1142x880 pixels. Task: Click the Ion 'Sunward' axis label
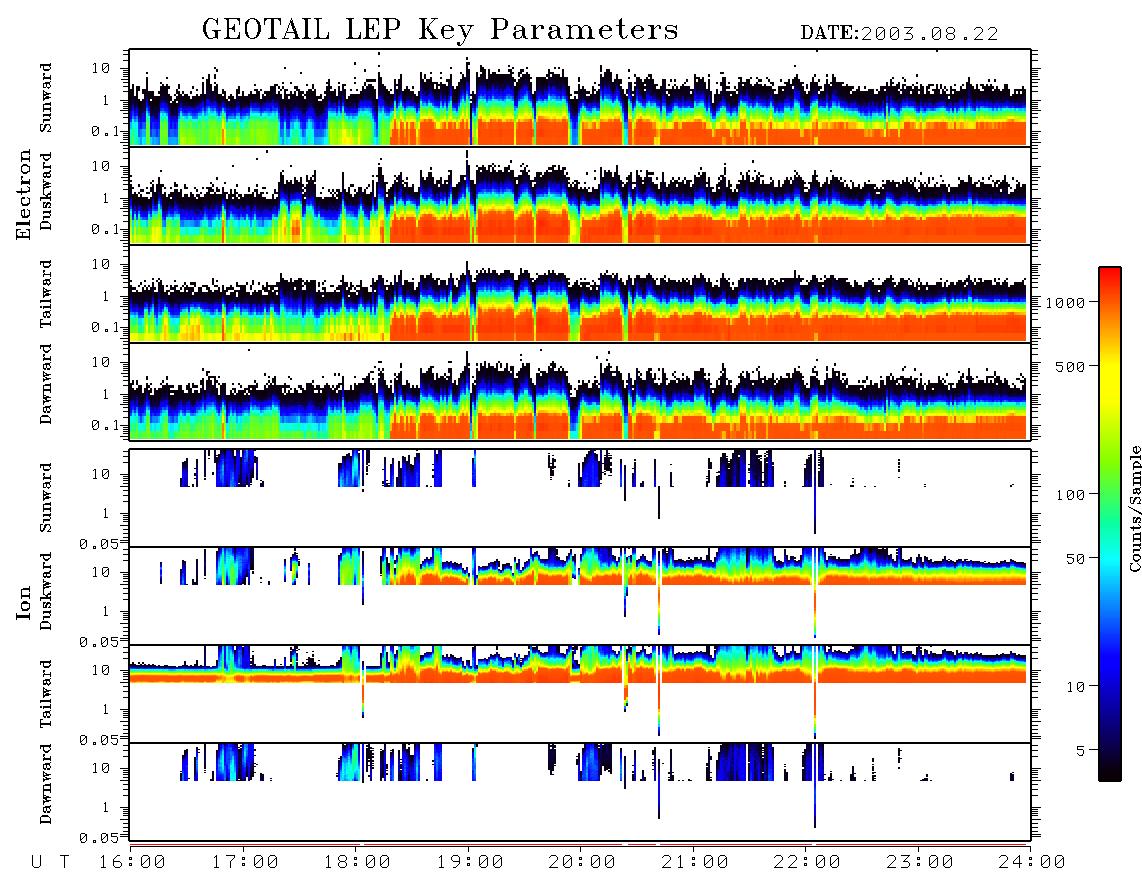coord(46,498)
